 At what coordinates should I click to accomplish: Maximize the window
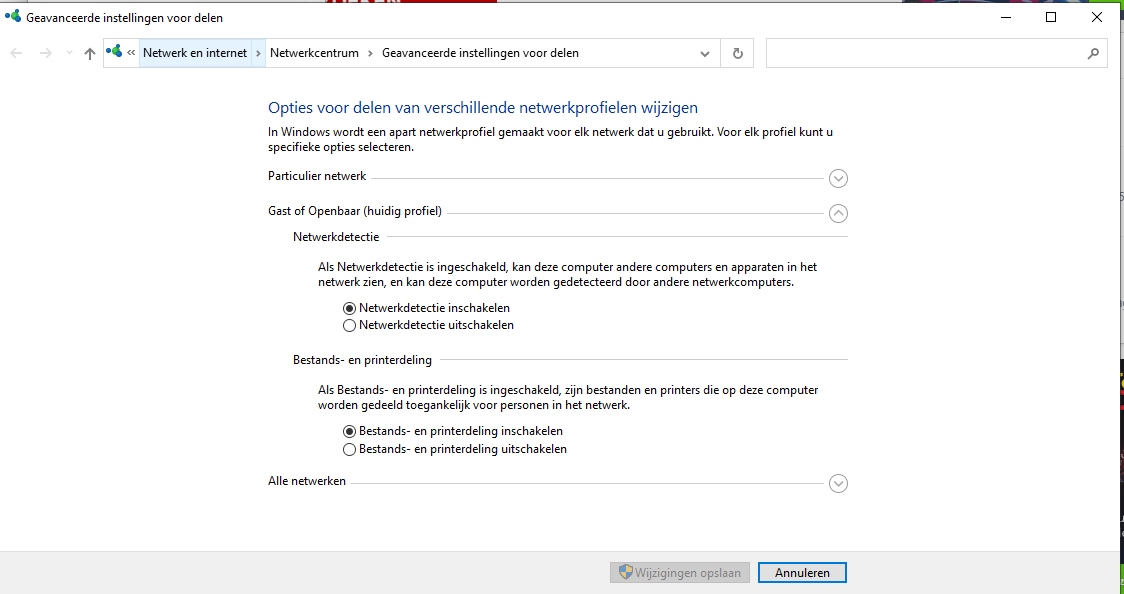click(x=1051, y=17)
